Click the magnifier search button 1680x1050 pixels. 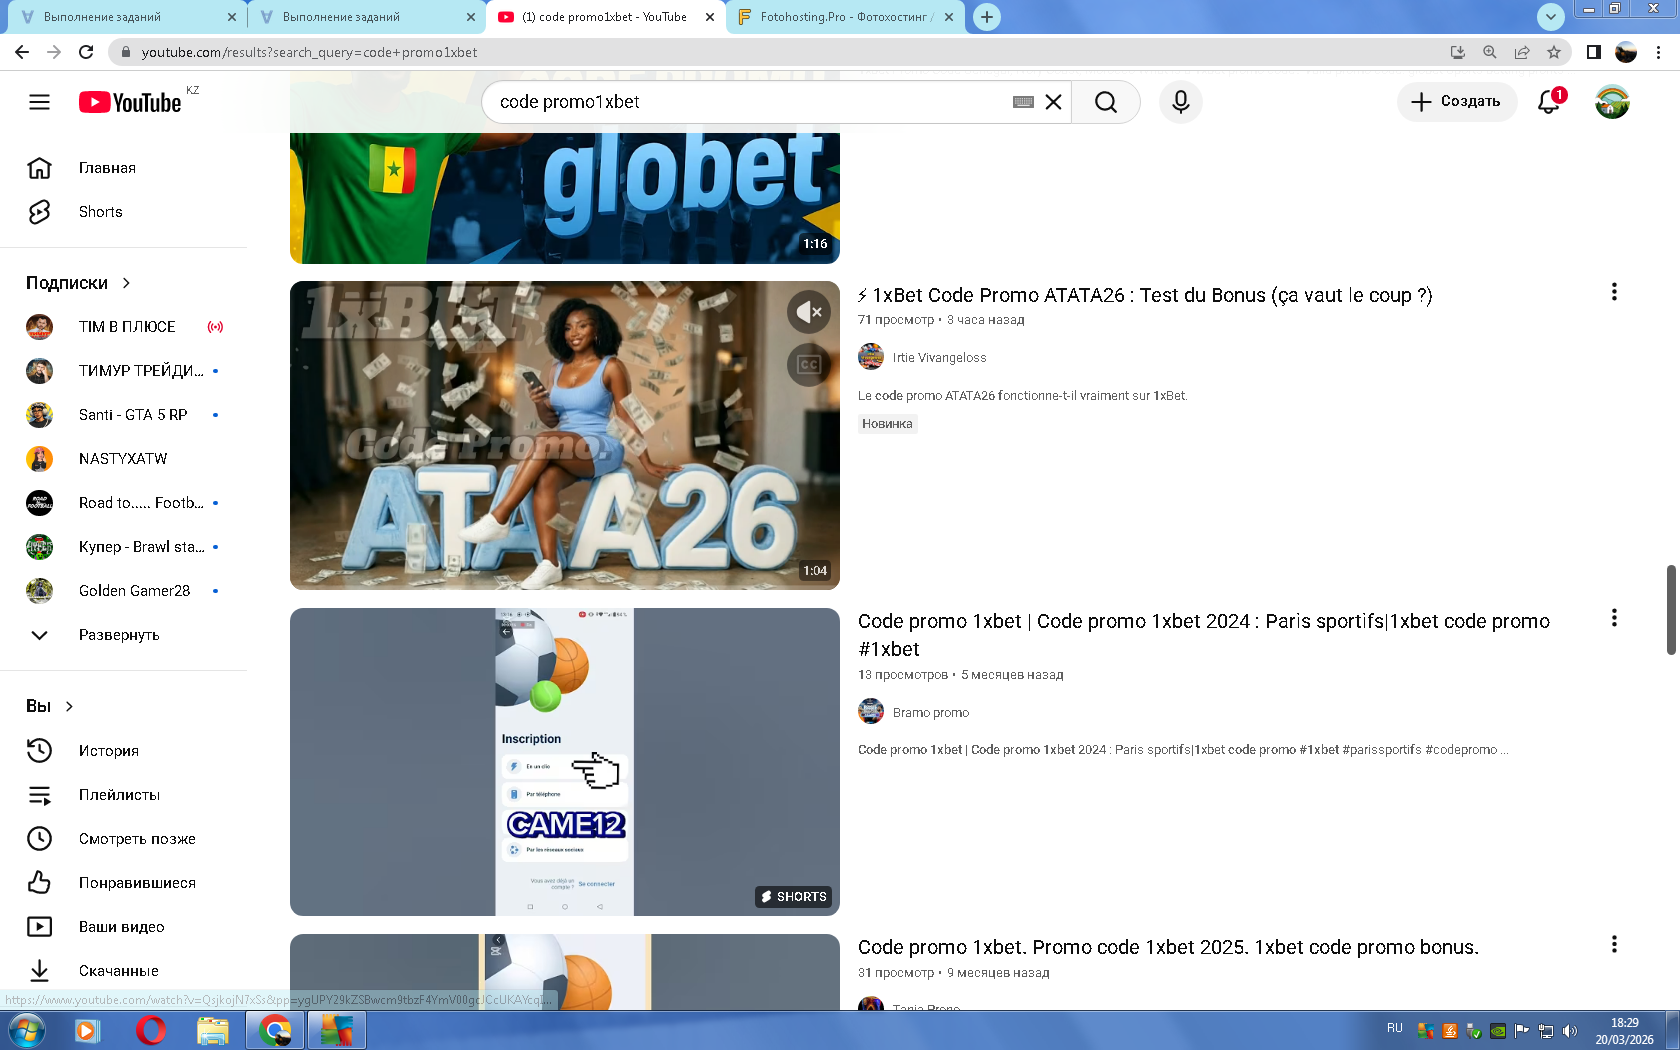(1106, 102)
